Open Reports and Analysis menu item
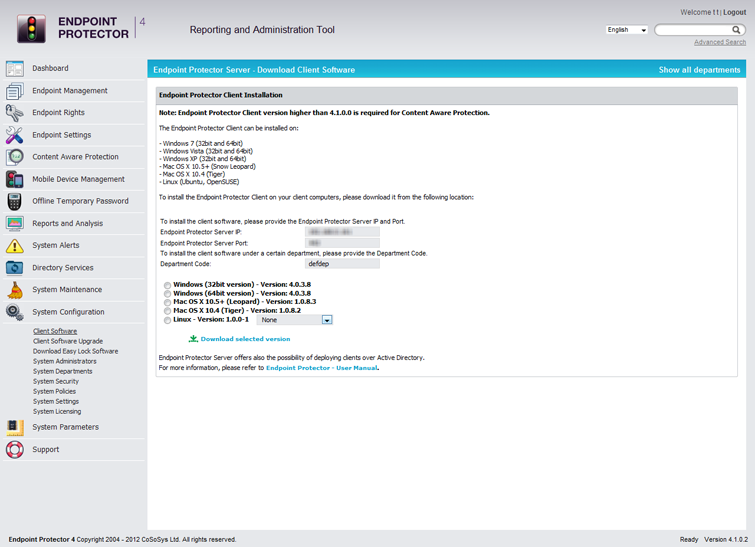This screenshot has width=755, height=547. coord(67,223)
